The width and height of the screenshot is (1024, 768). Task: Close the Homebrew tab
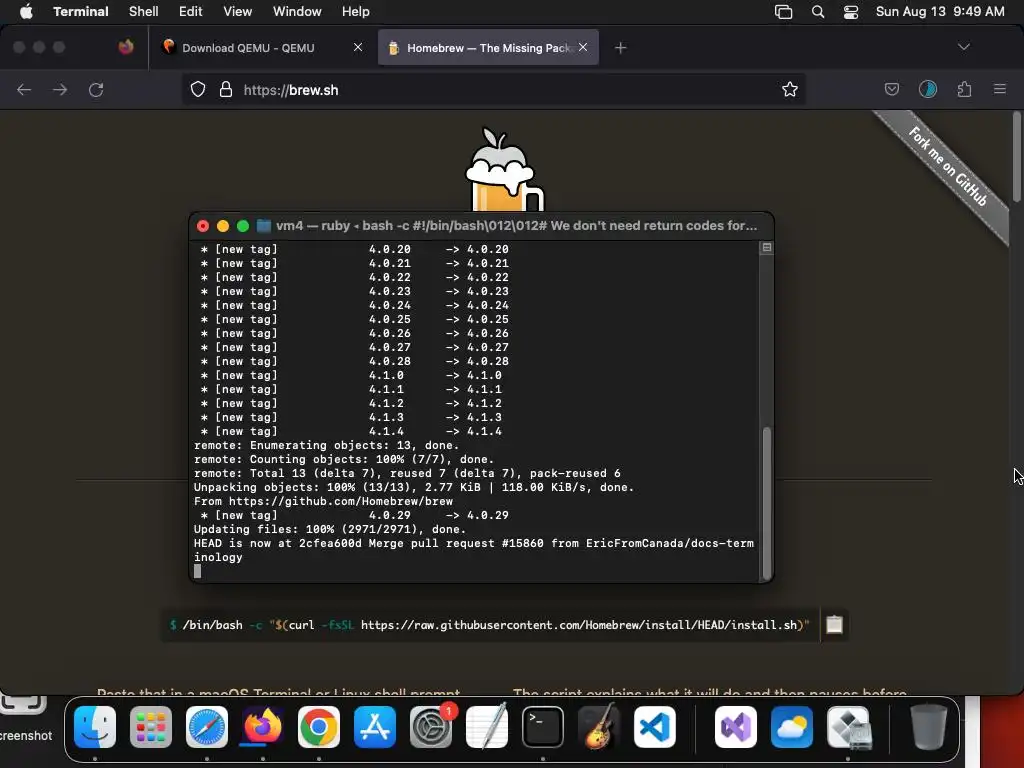[x=583, y=47]
